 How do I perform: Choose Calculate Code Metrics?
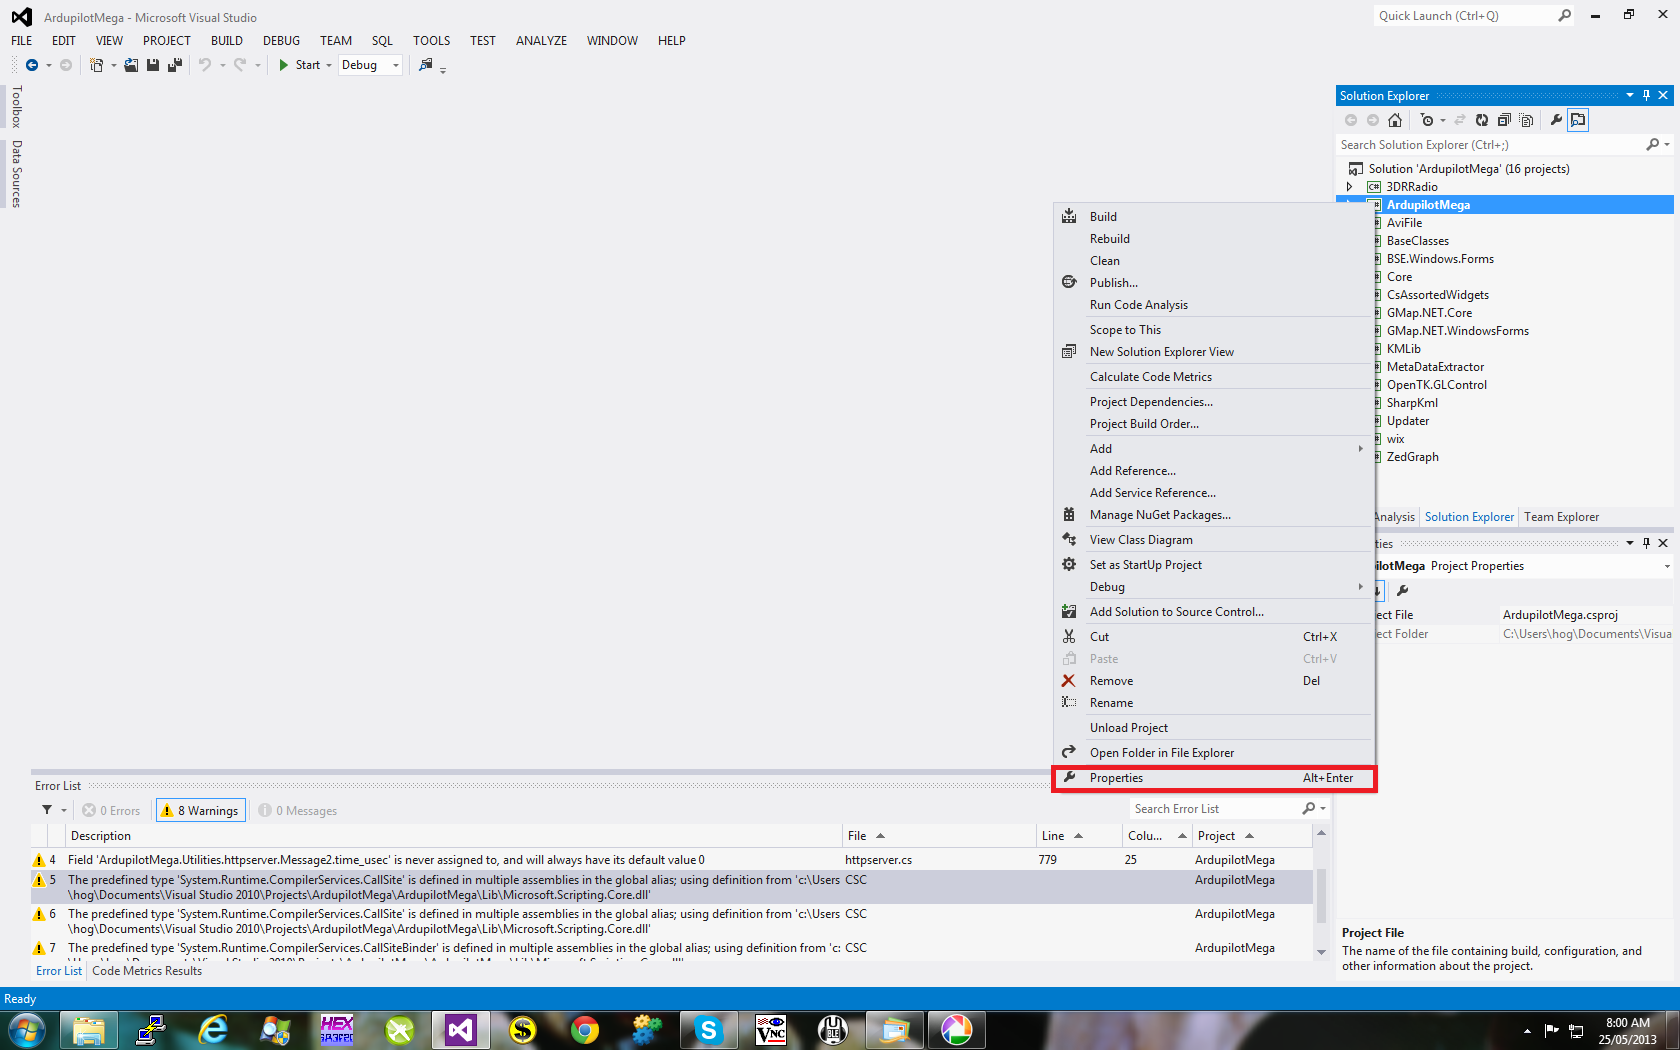point(1214,377)
